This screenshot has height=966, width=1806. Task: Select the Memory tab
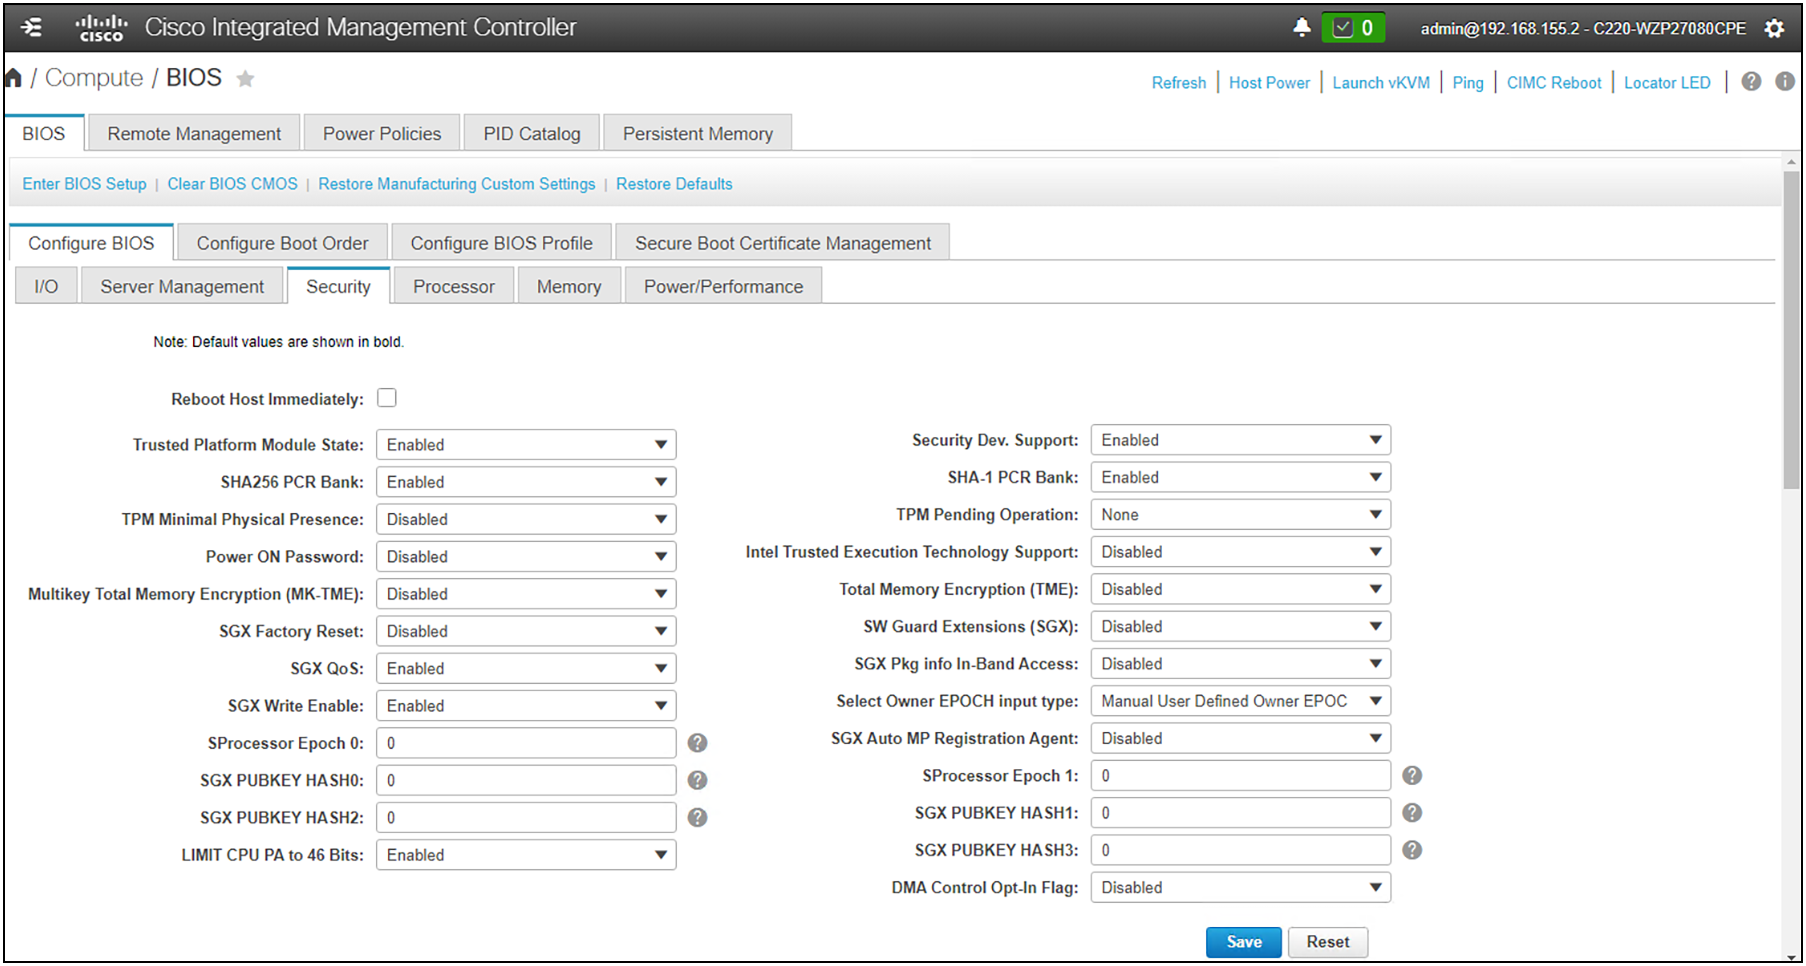click(x=569, y=286)
